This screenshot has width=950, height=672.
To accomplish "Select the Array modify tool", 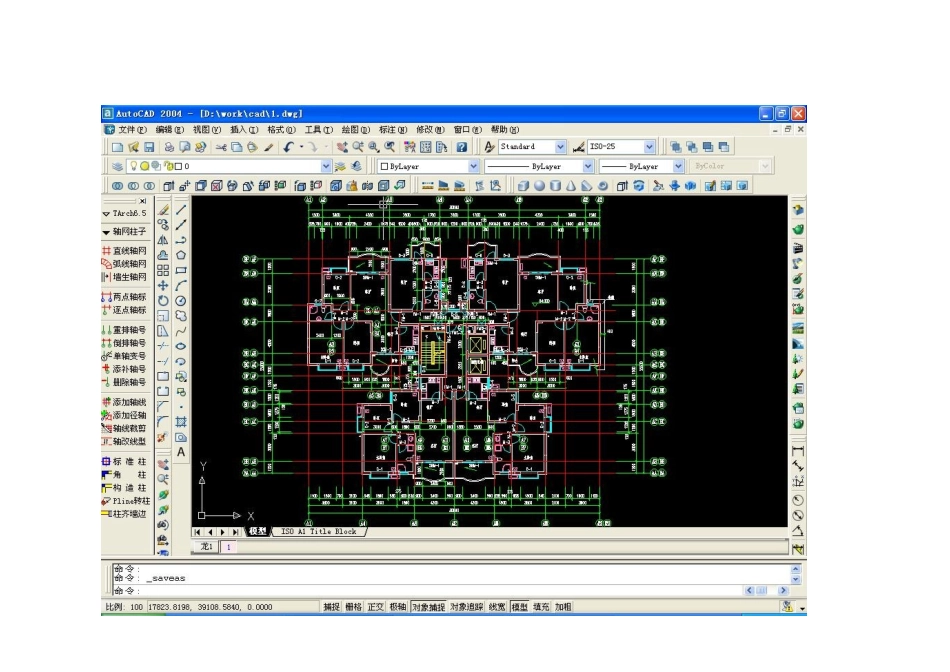I will [163, 270].
